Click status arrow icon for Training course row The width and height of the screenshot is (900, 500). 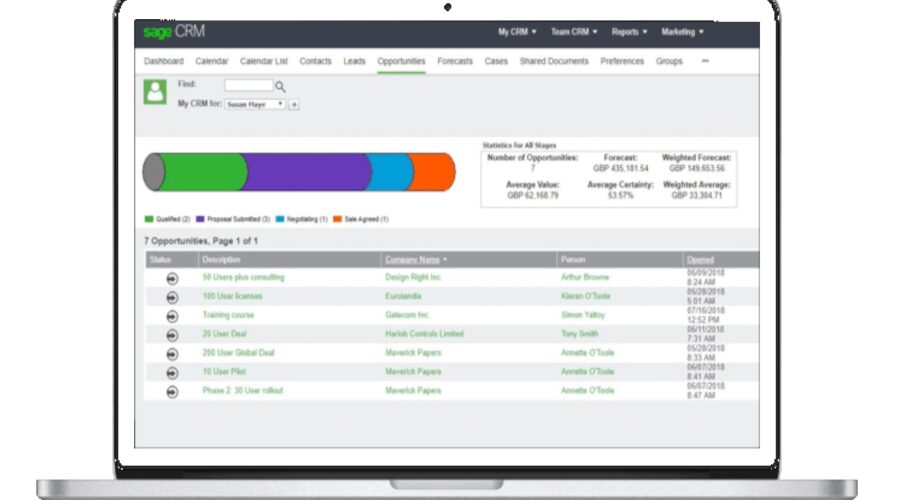coord(172,316)
